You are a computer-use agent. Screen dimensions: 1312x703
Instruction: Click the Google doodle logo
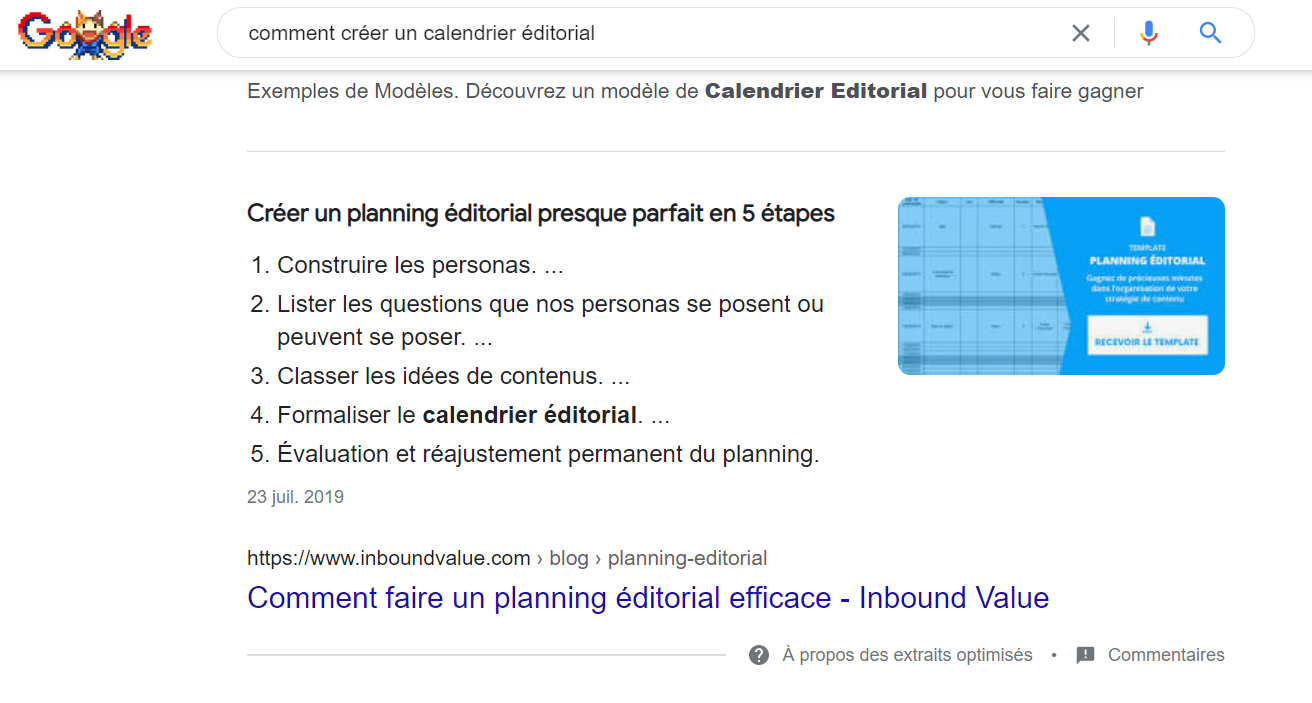coord(85,33)
